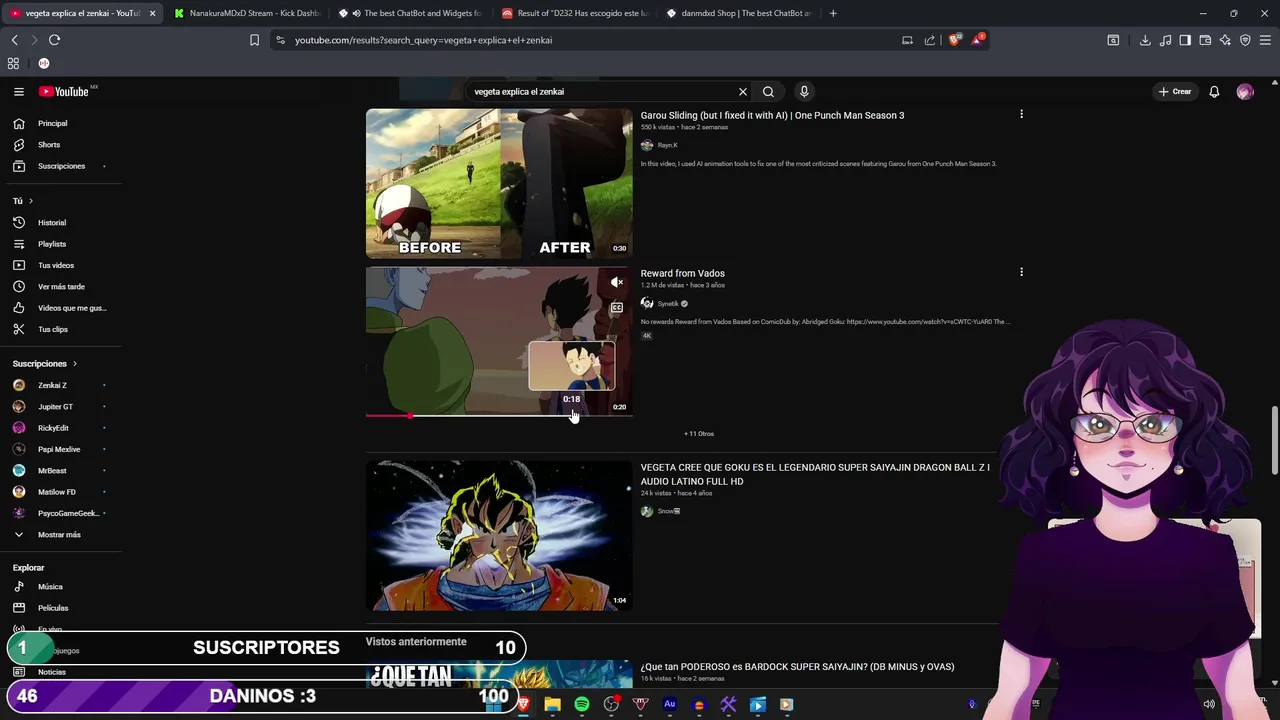Expand Mostrar más subscriptions
This screenshot has height=720, width=1280.
[60, 534]
